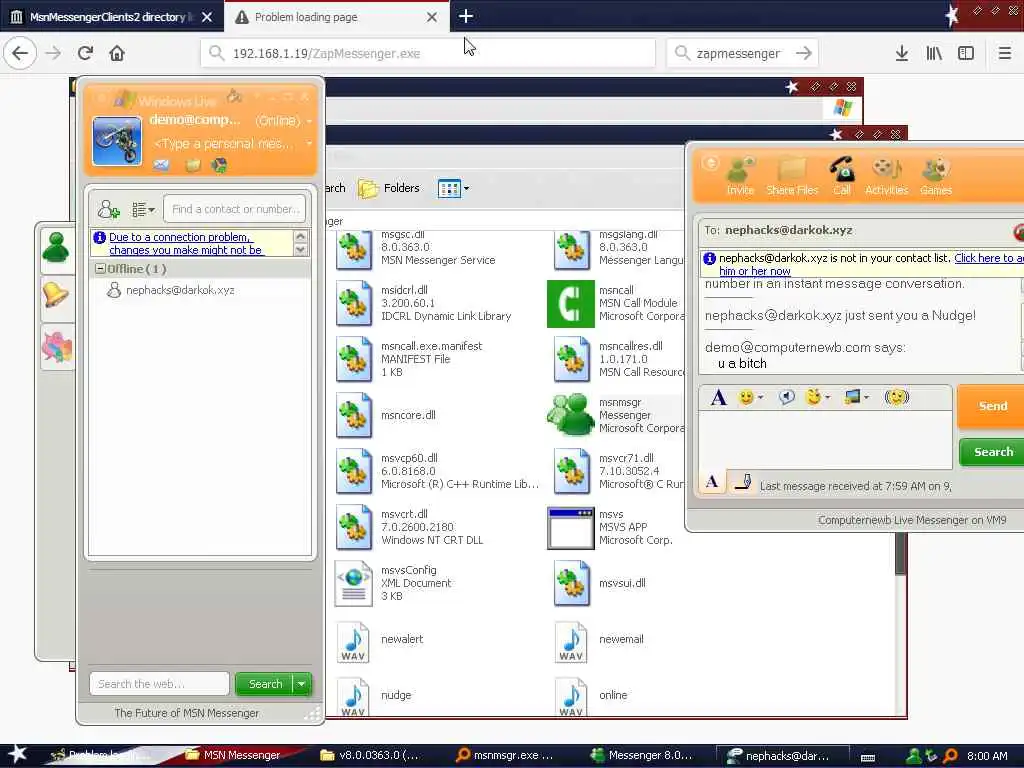Viewport: 1024px width, 768px height.
Task: Open the alerts bell tab
Action: (56, 296)
